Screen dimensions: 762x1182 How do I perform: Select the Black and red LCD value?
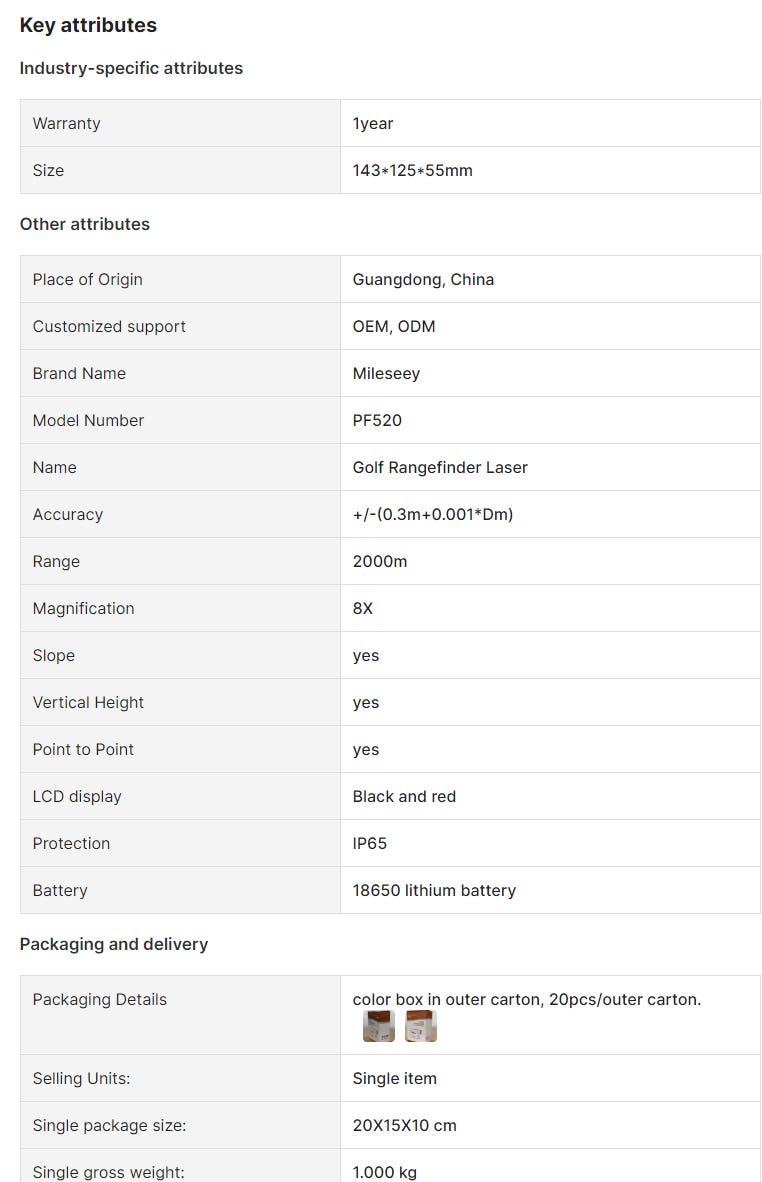(404, 796)
